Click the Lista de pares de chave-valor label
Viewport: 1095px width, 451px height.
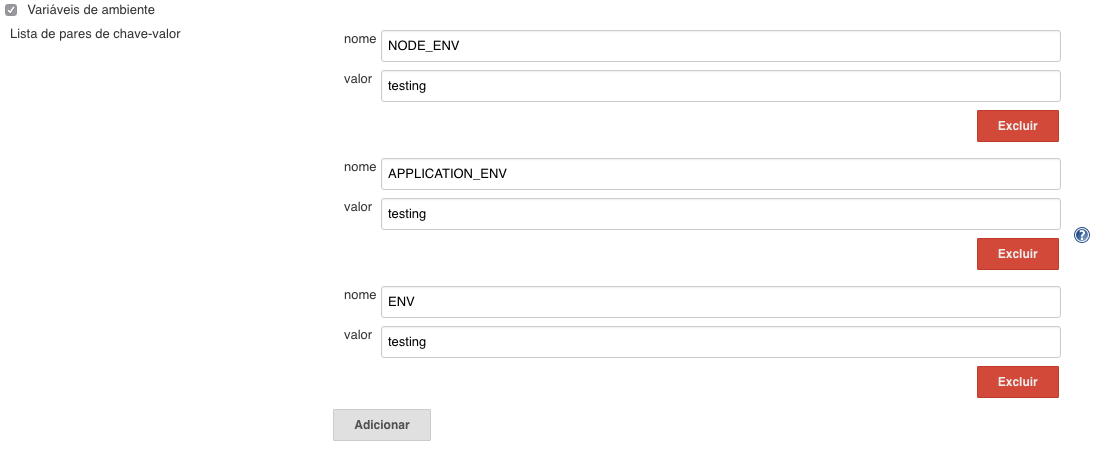[x=95, y=34]
